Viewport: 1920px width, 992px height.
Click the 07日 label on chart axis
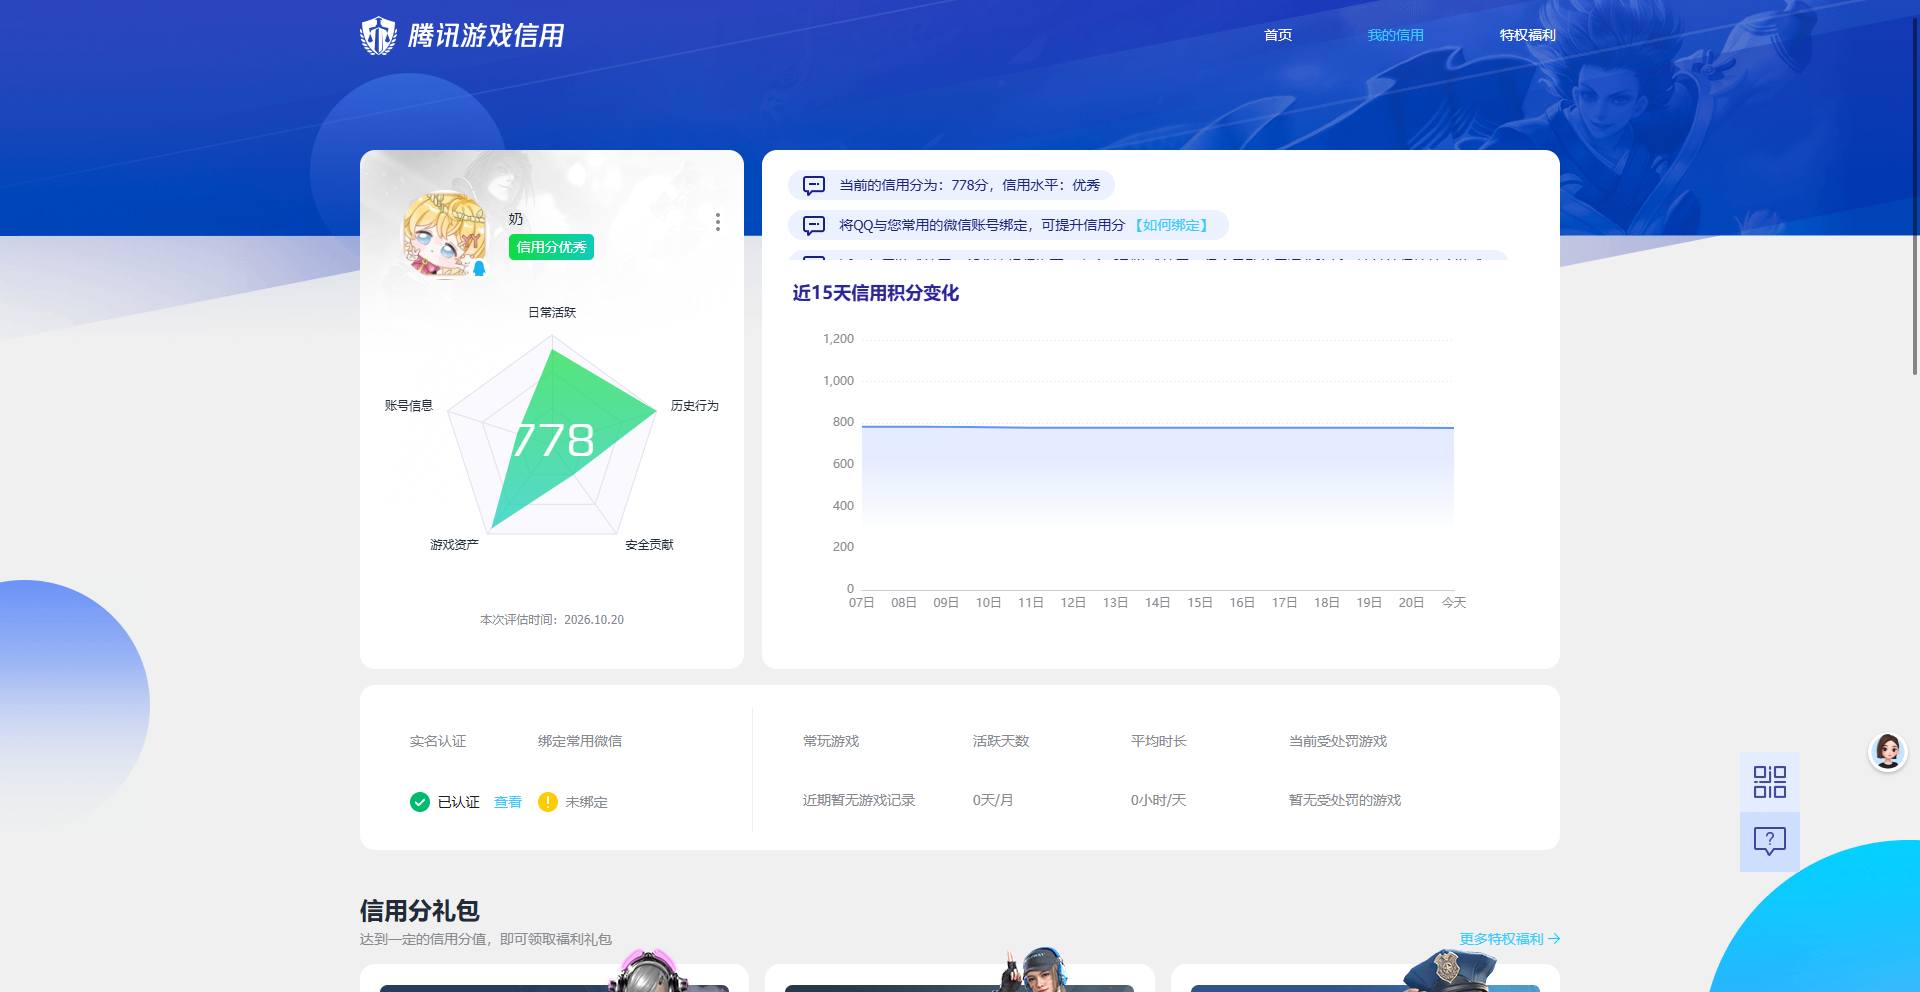861,602
